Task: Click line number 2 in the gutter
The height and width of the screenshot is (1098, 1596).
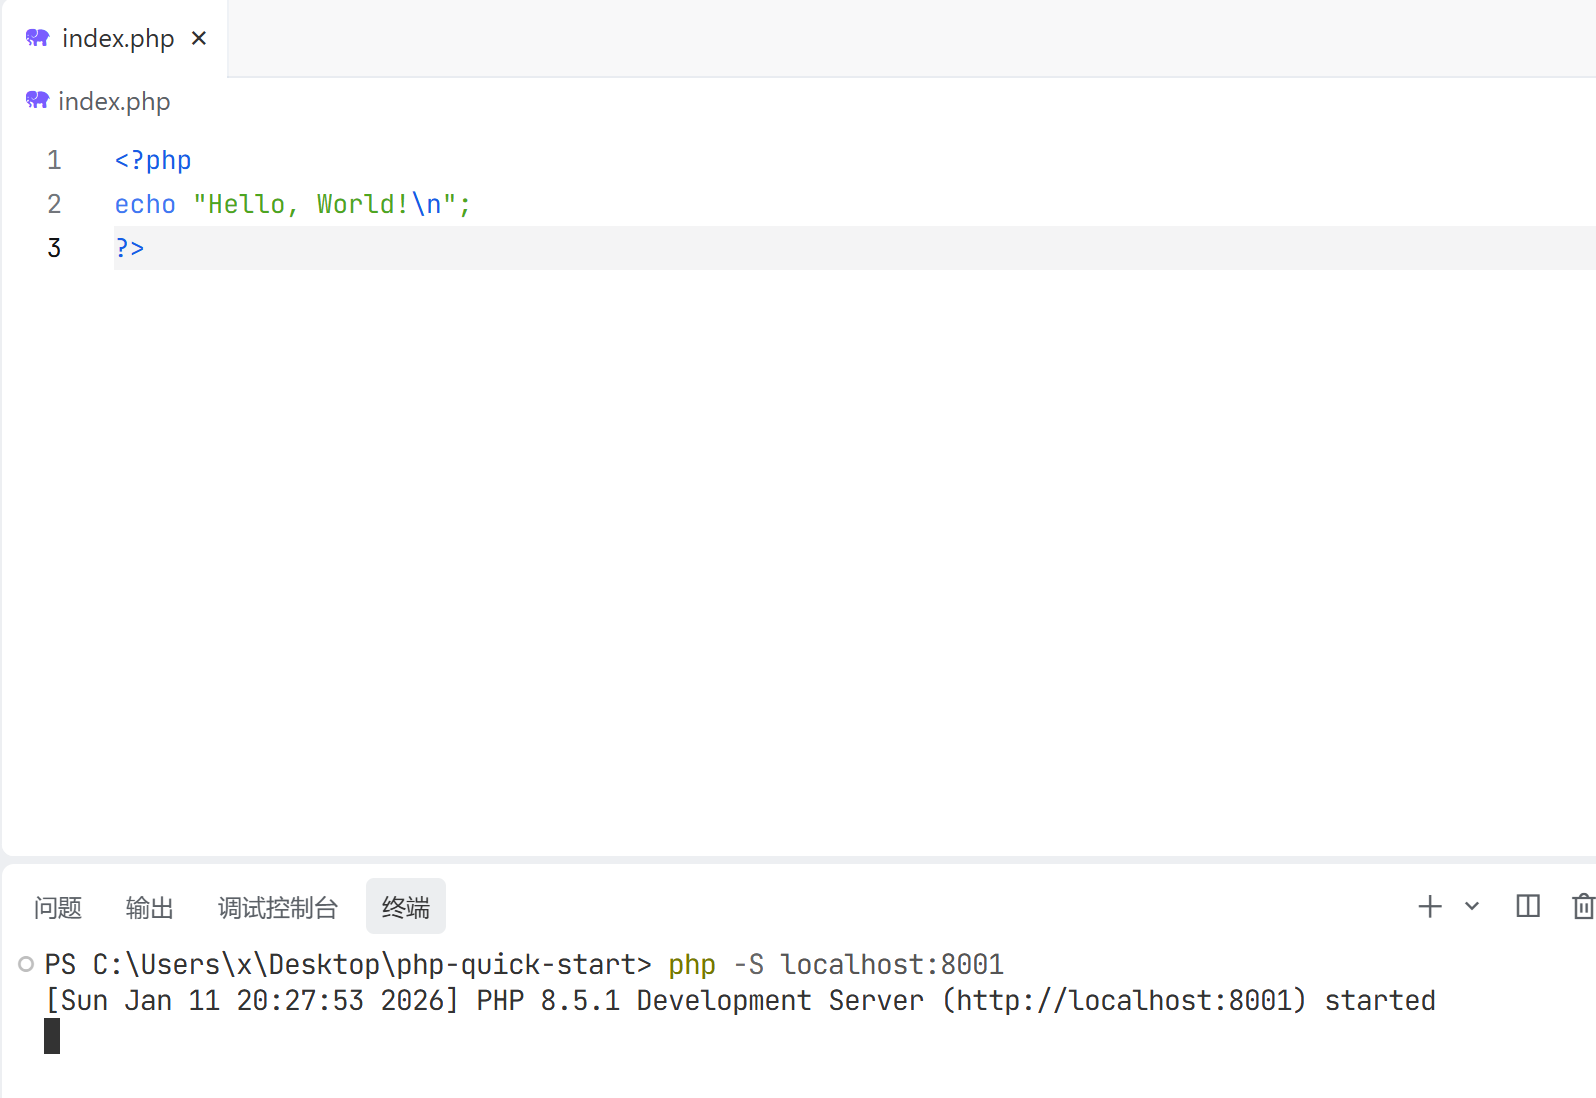Action: point(54,204)
